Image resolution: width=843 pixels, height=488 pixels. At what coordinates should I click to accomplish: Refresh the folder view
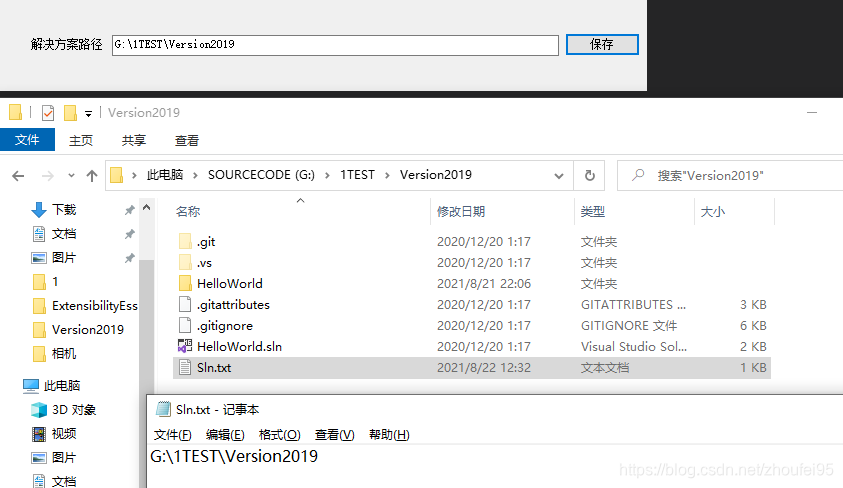[x=590, y=176]
